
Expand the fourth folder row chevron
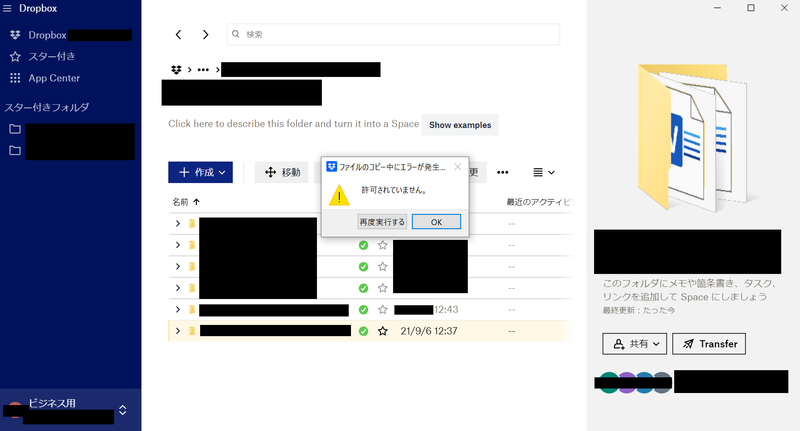pyautogui.click(x=178, y=288)
